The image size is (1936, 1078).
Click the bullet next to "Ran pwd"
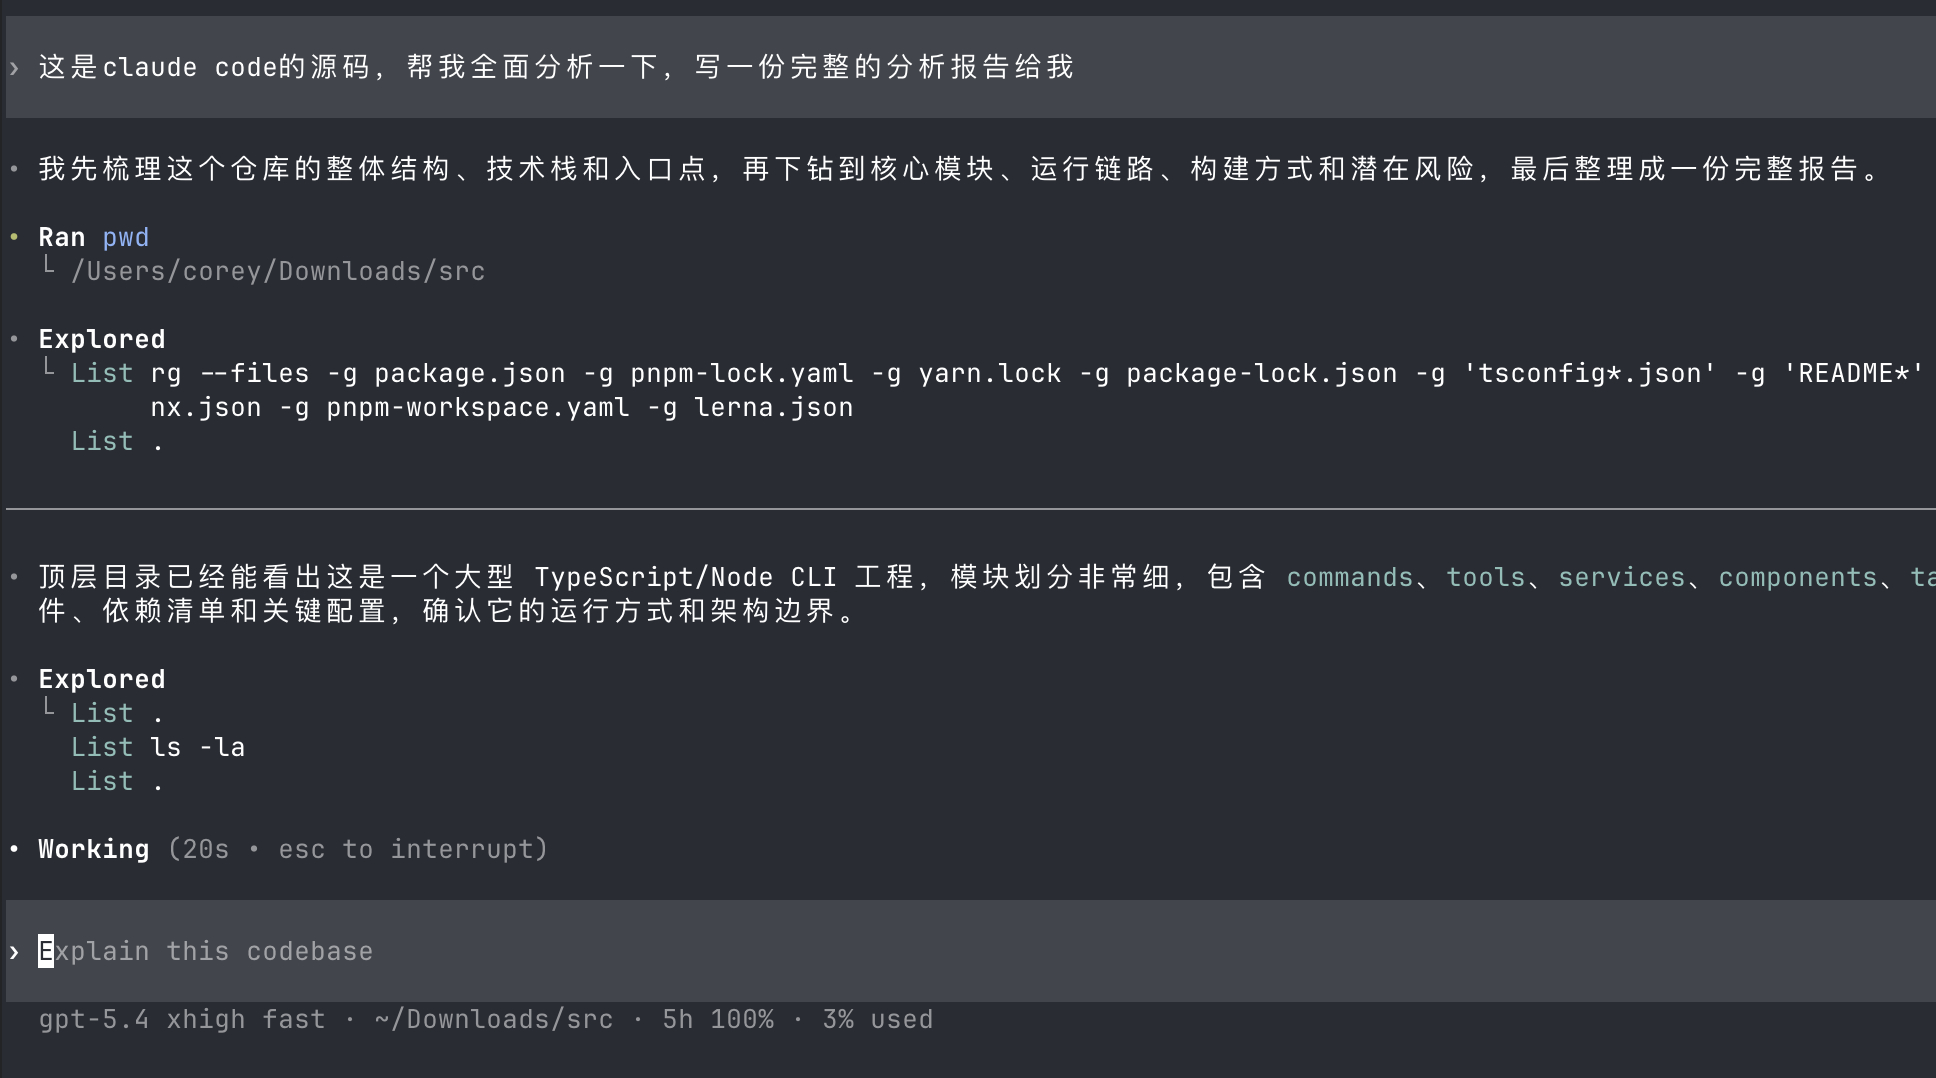pyautogui.click(x=14, y=238)
